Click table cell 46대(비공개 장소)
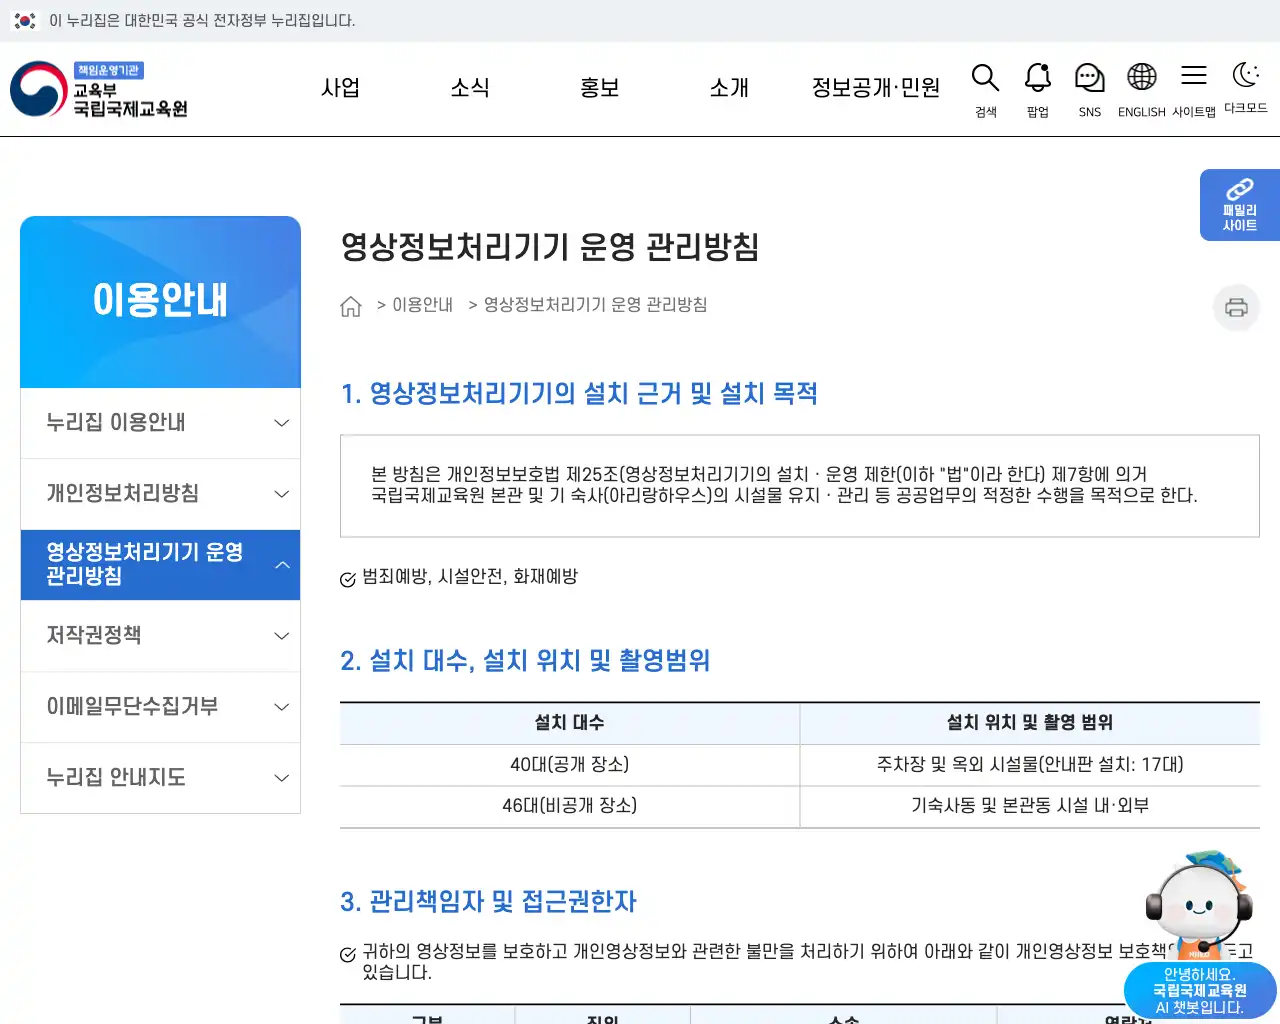 pyautogui.click(x=570, y=806)
